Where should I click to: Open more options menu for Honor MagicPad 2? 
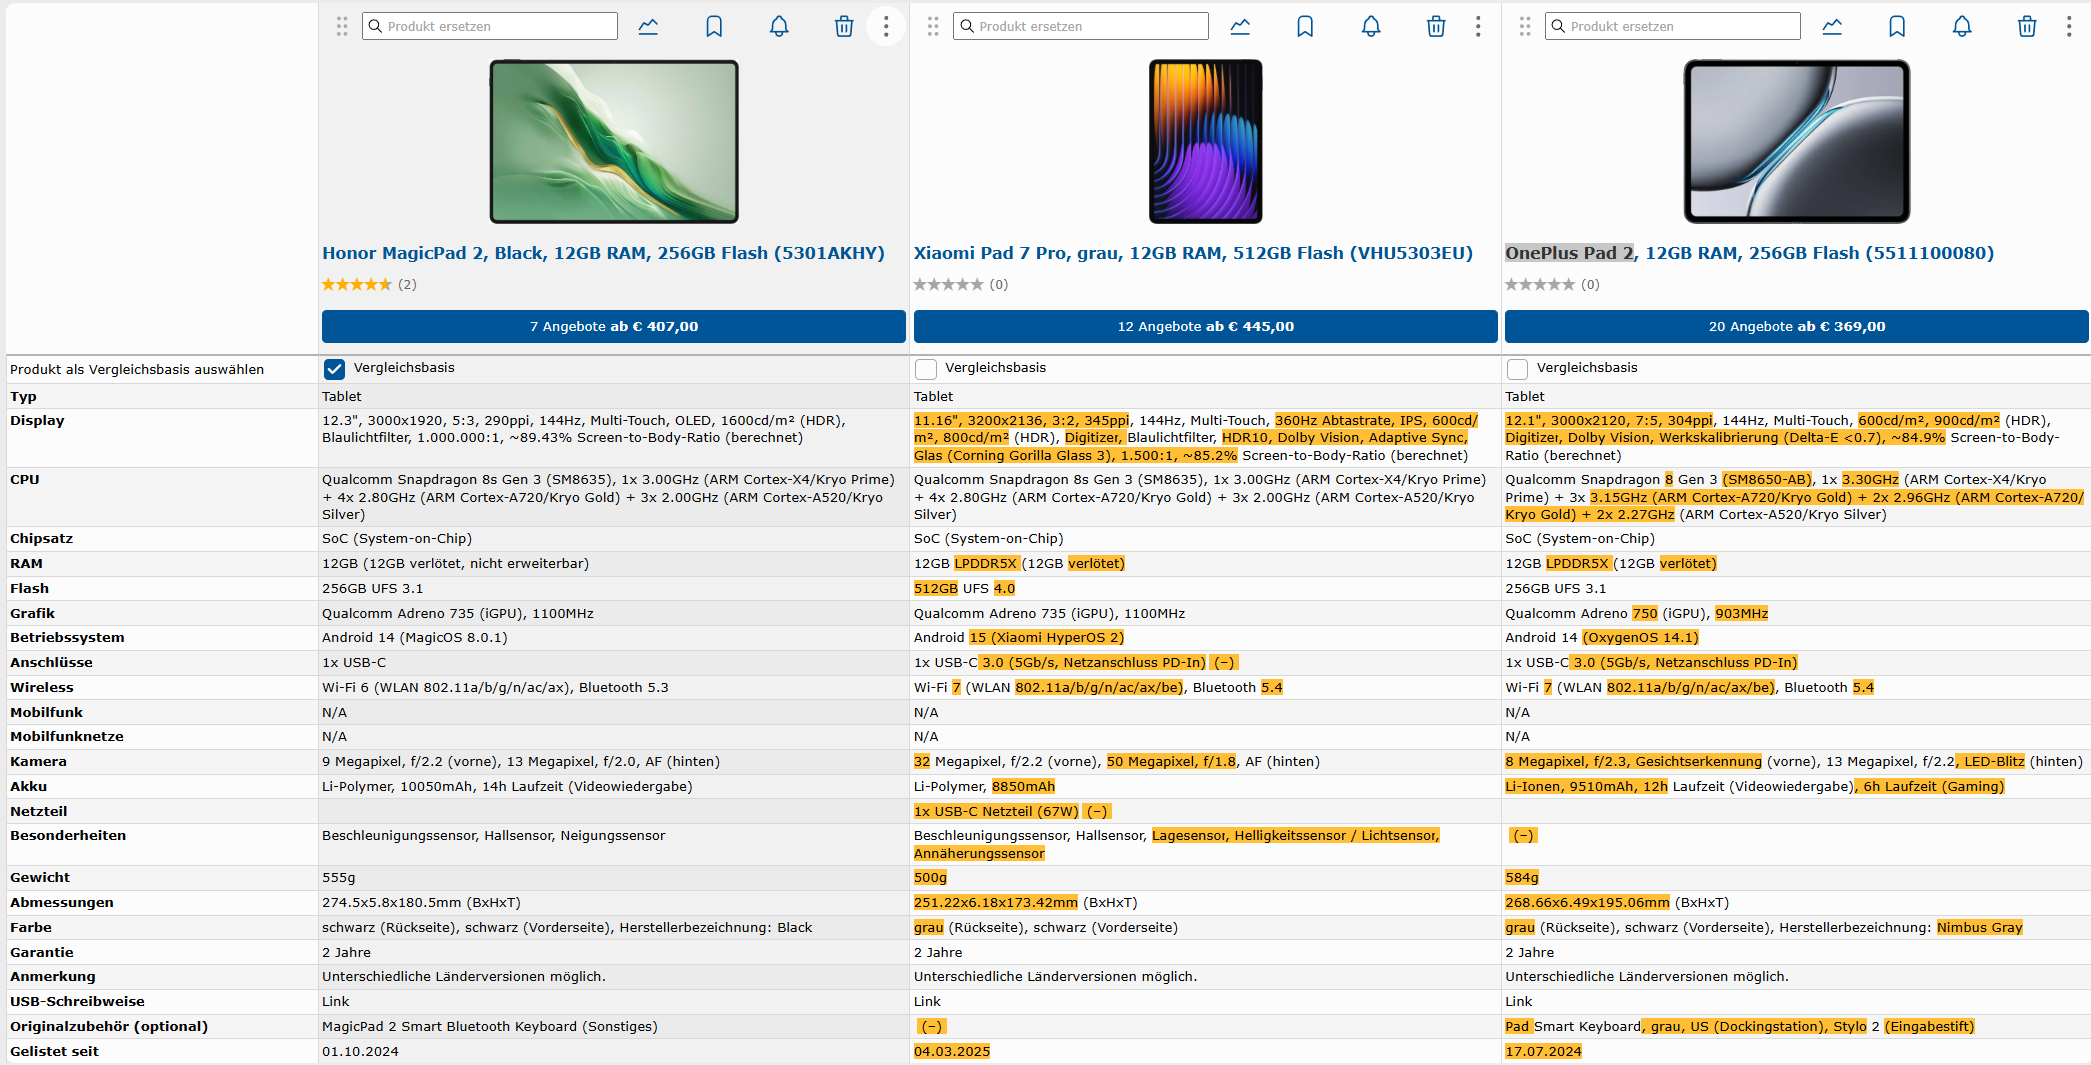point(886,26)
